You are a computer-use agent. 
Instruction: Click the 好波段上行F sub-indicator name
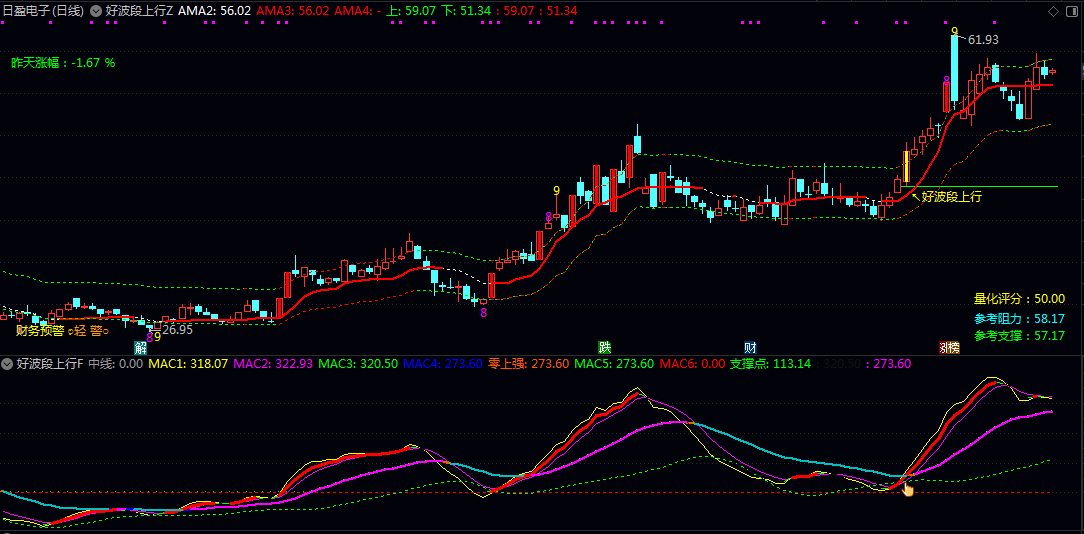[x=50, y=364]
